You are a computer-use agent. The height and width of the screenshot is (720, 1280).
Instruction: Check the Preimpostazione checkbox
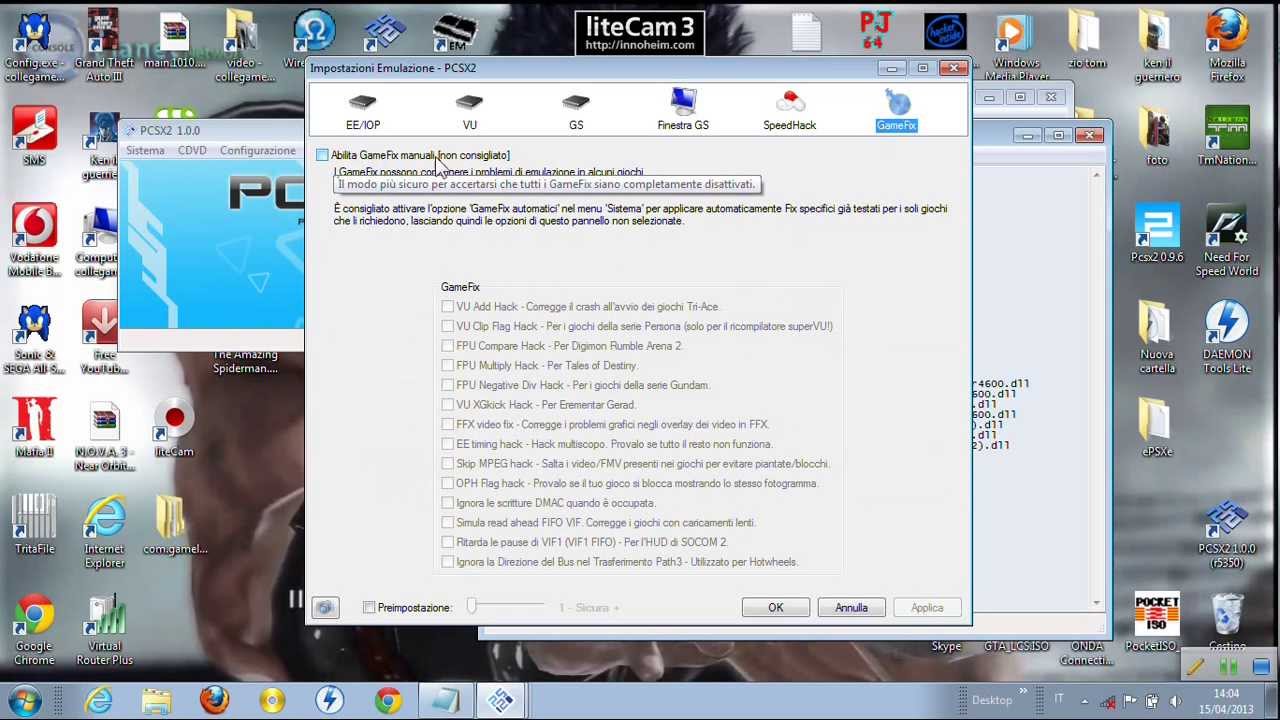tap(369, 608)
